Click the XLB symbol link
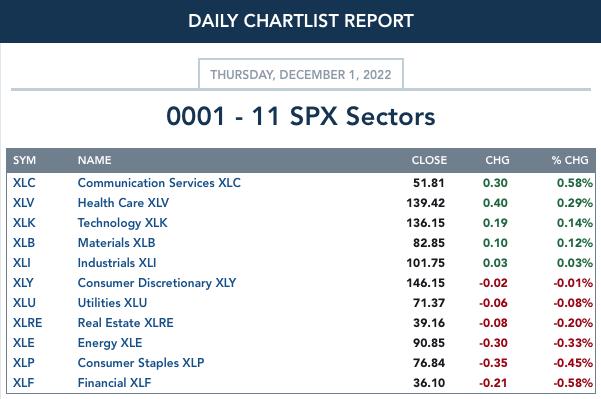Viewport: 601px width, 399px height. click(x=24, y=243)
